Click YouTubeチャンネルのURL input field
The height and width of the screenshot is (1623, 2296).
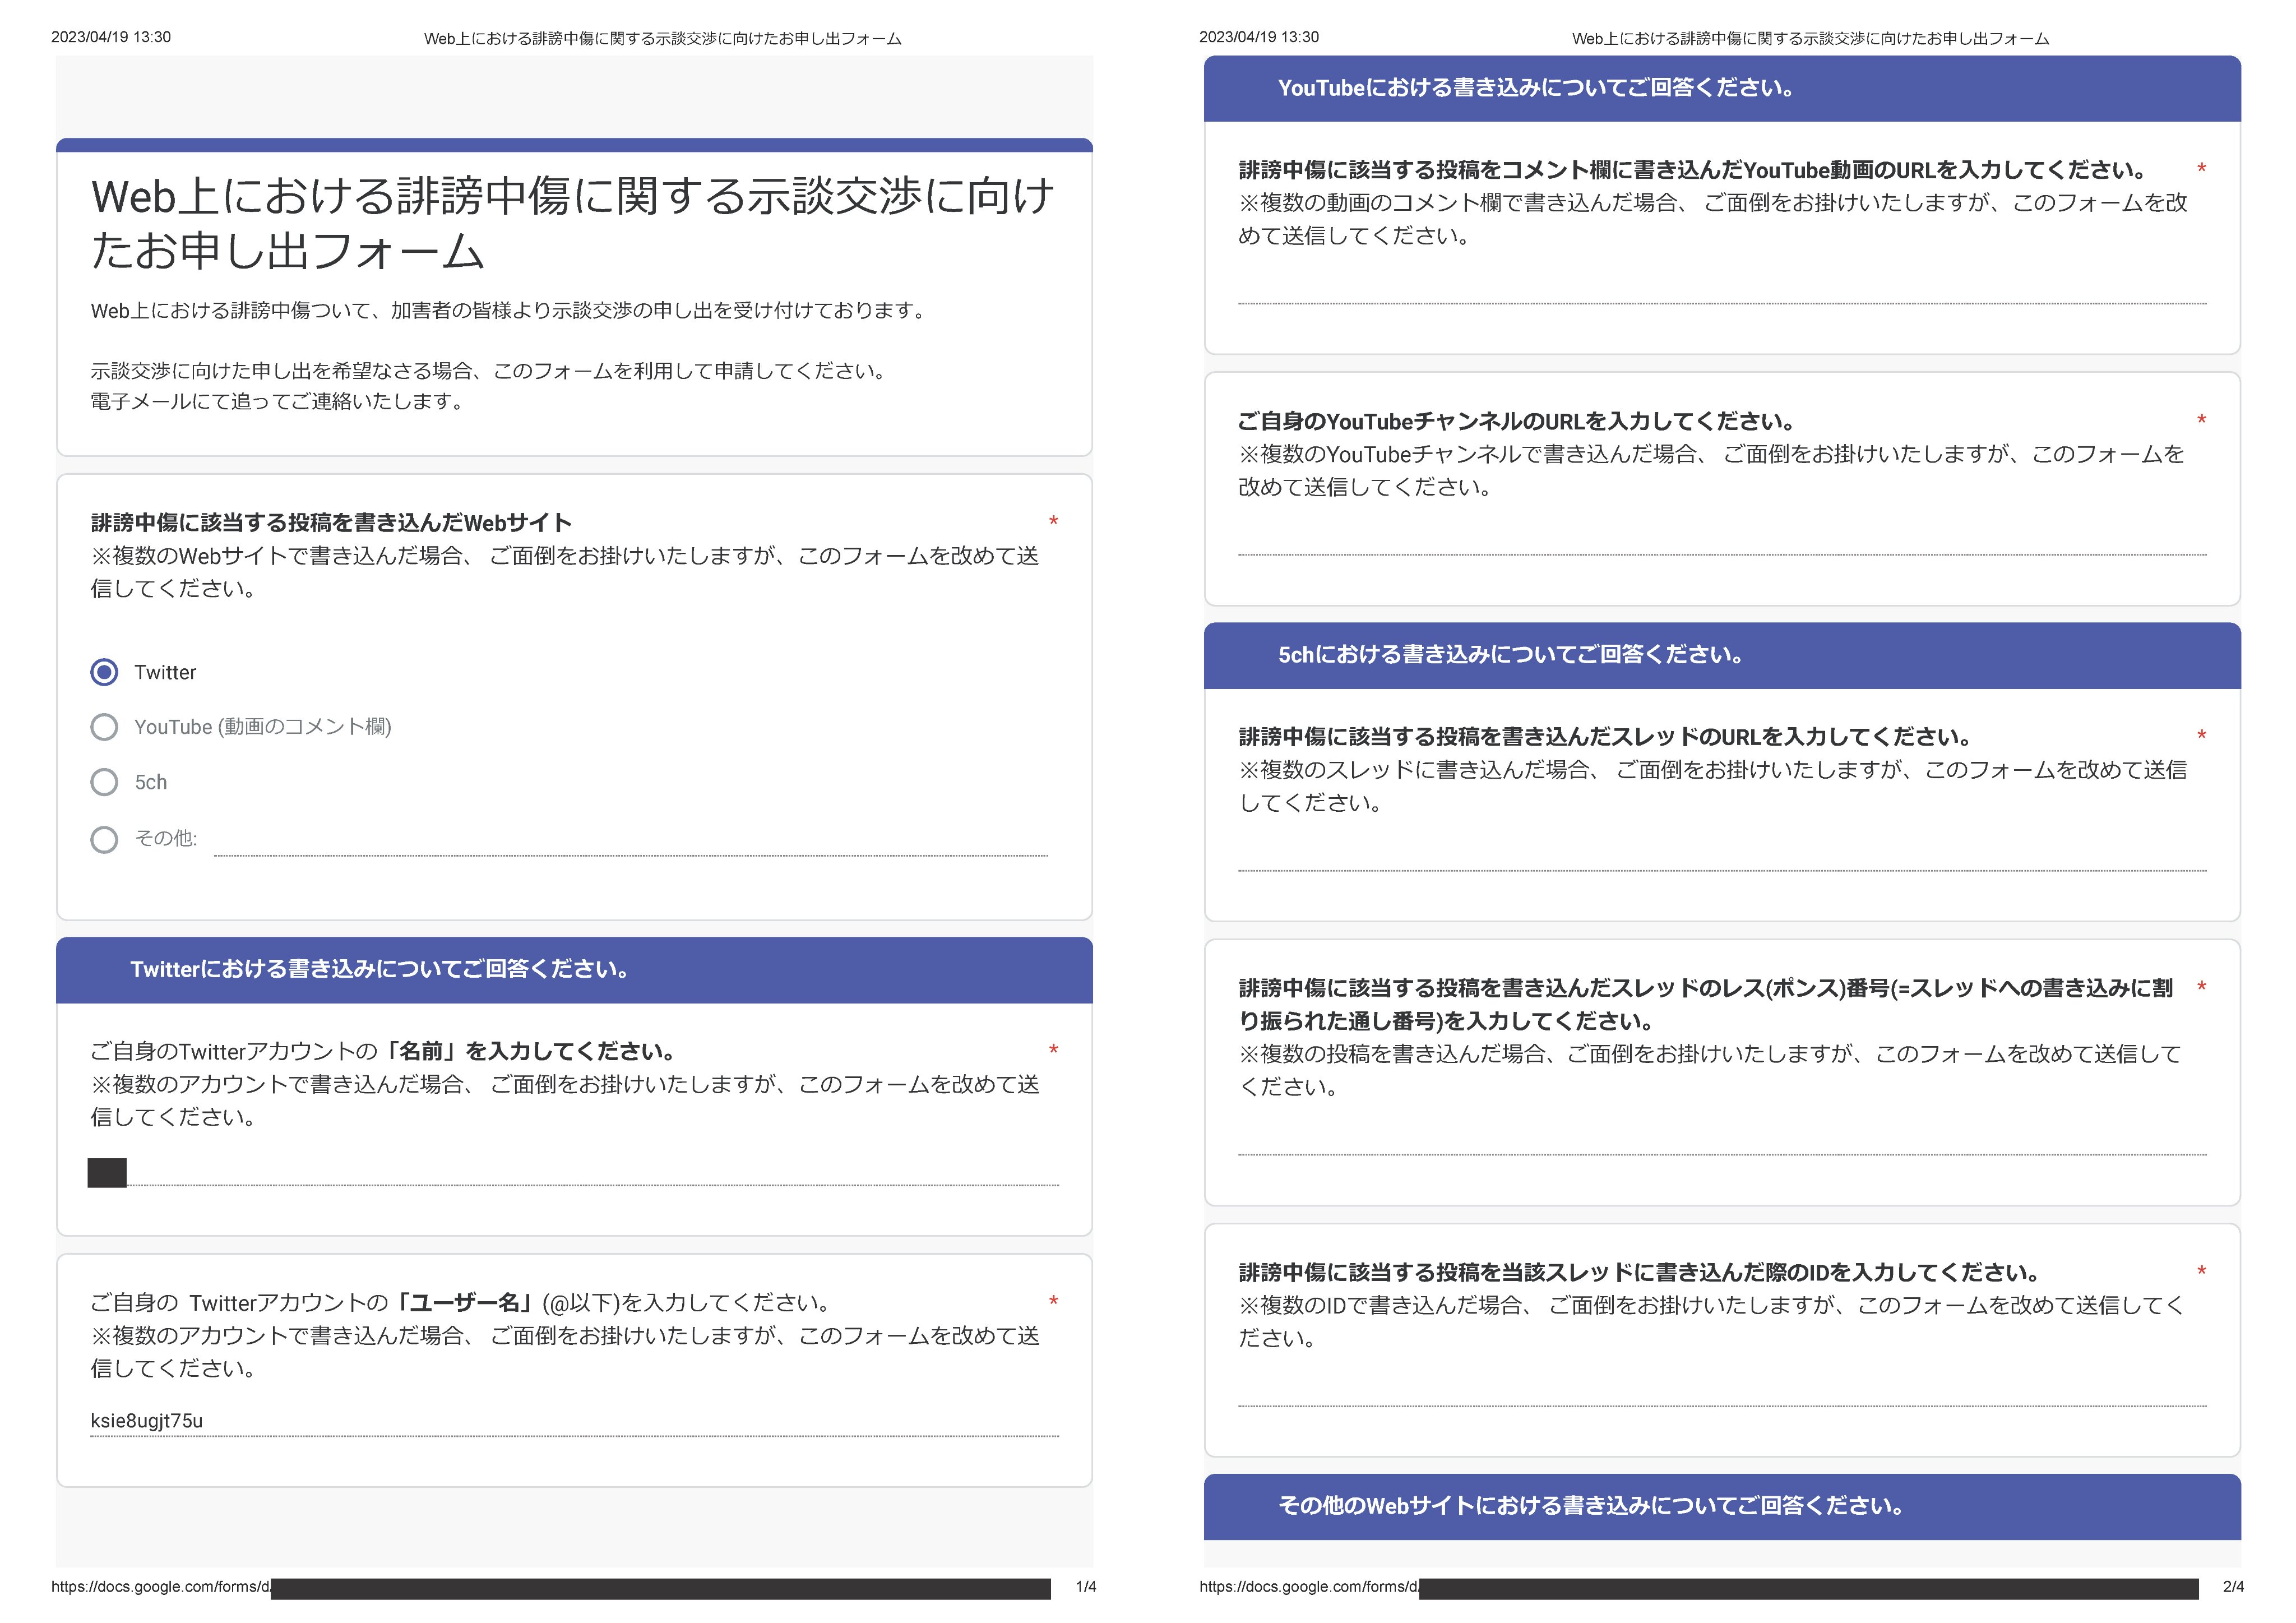click(x=1721, y=540)
